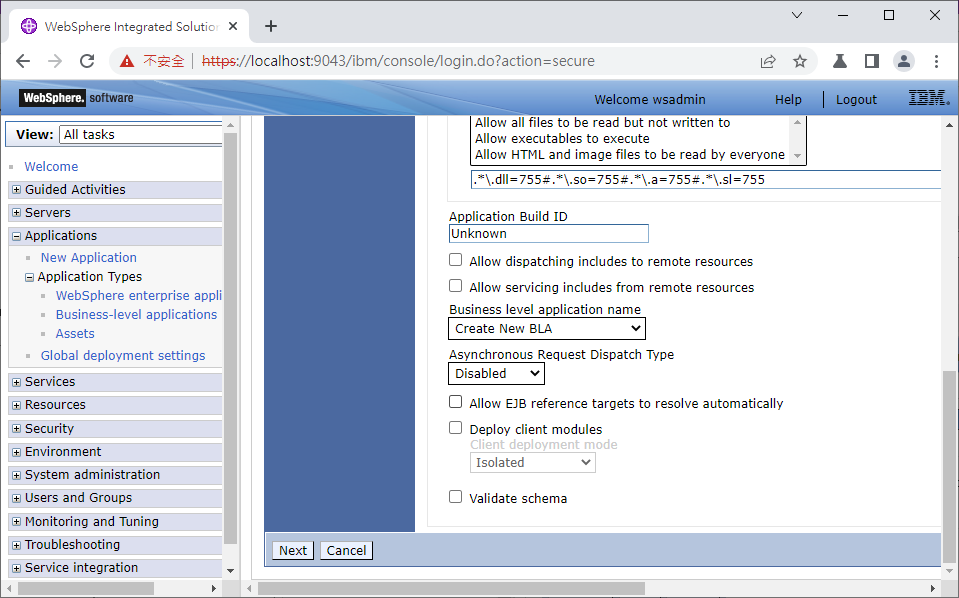Bookmark this page with the star

tap(800, 61)
